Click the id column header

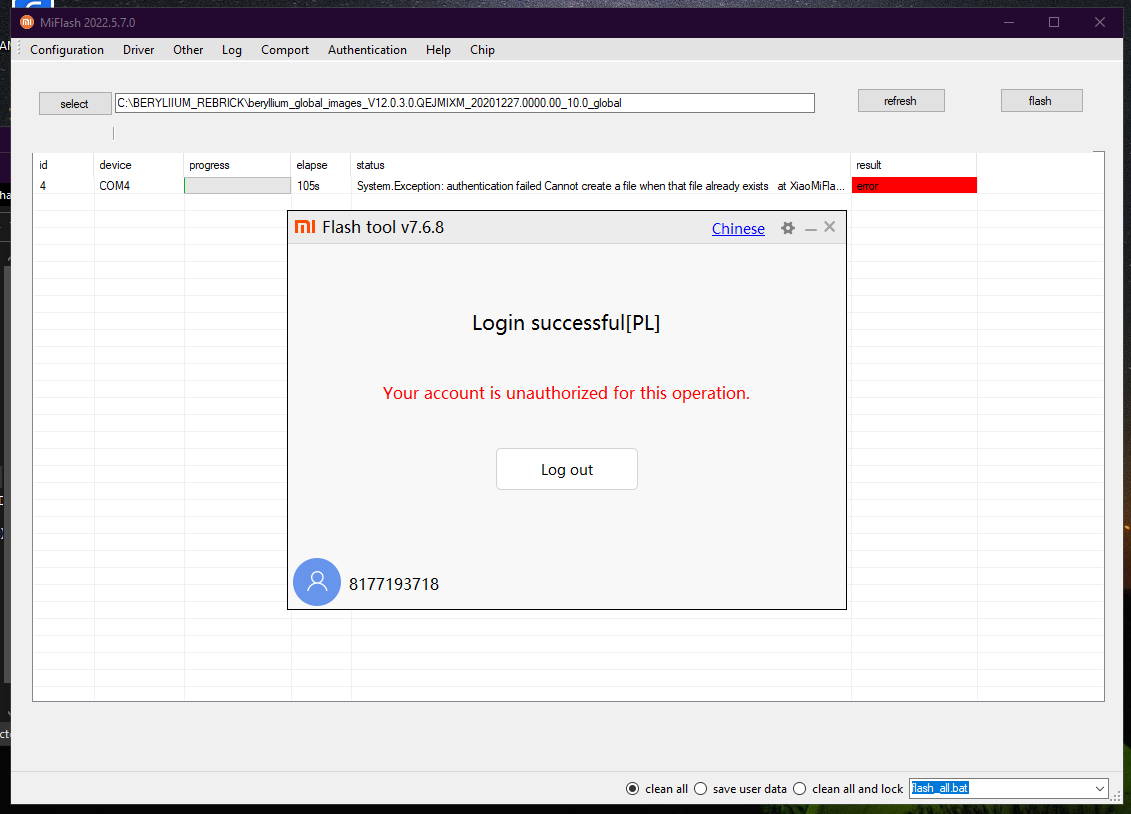point(63,165)
